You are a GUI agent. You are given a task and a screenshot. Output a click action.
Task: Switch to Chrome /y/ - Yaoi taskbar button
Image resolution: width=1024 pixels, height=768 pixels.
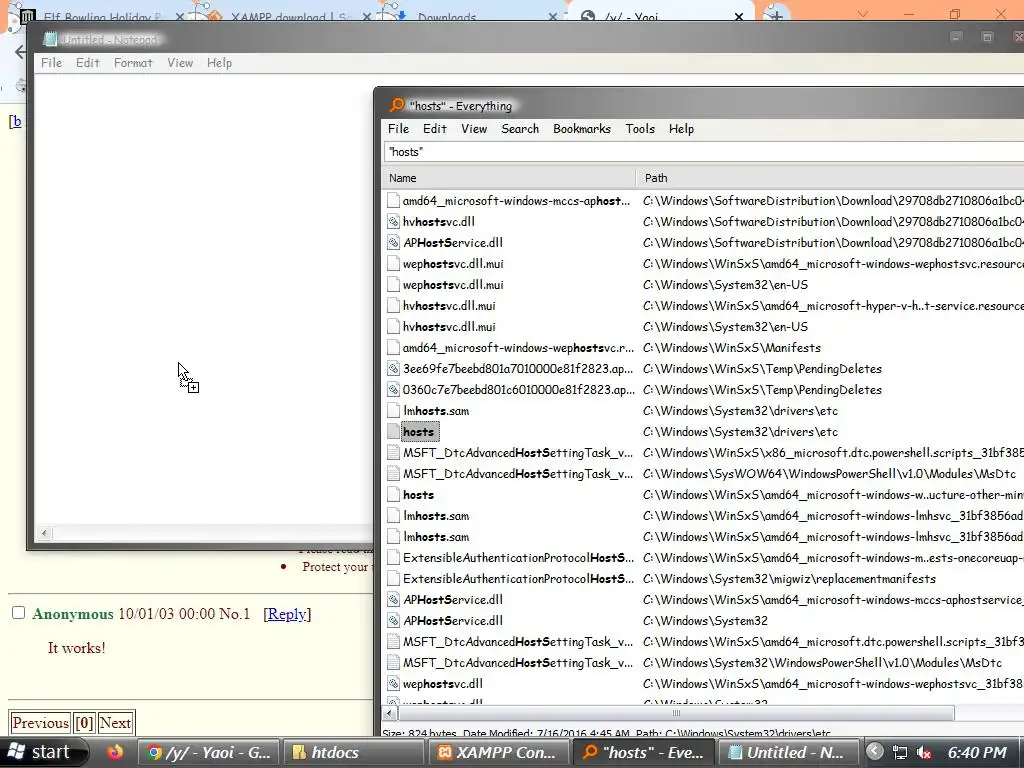click(x=209, y=752)
